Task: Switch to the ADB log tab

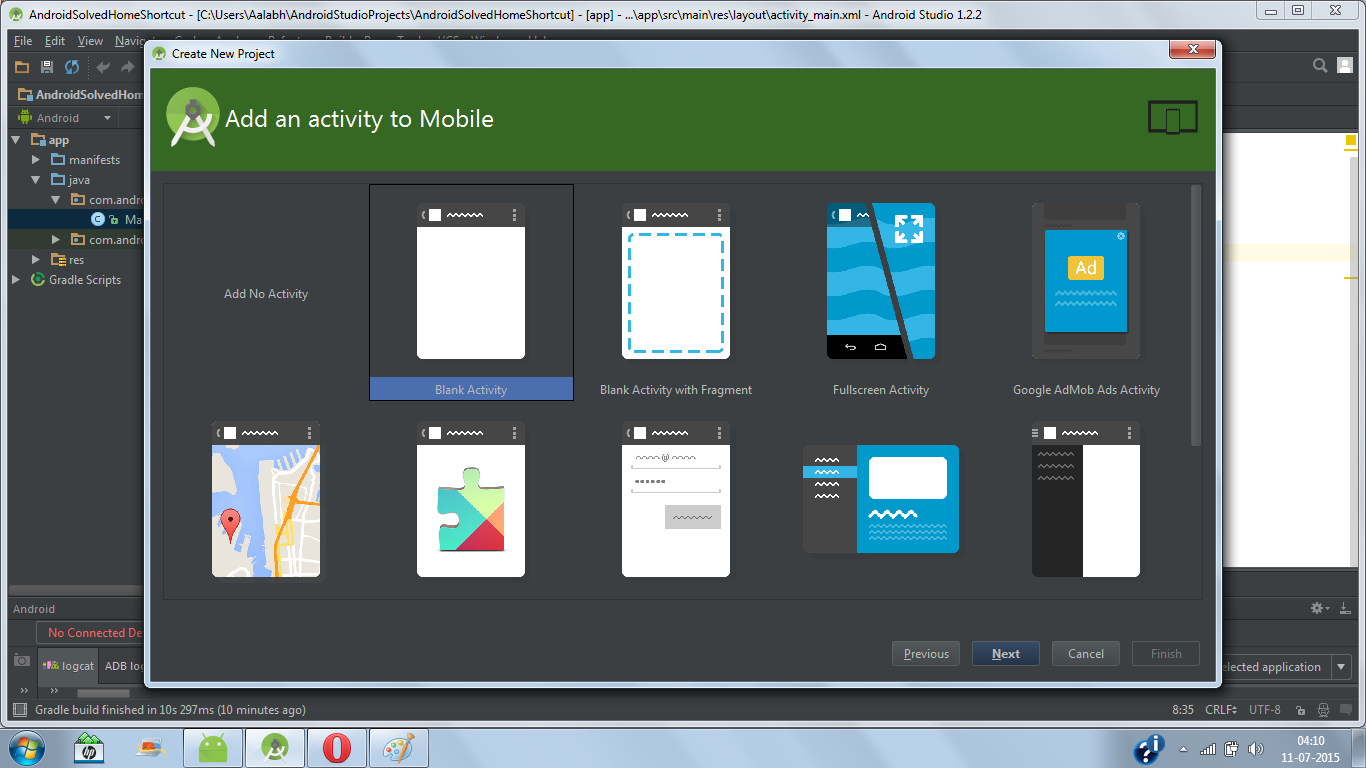Action: pos(123,665)
